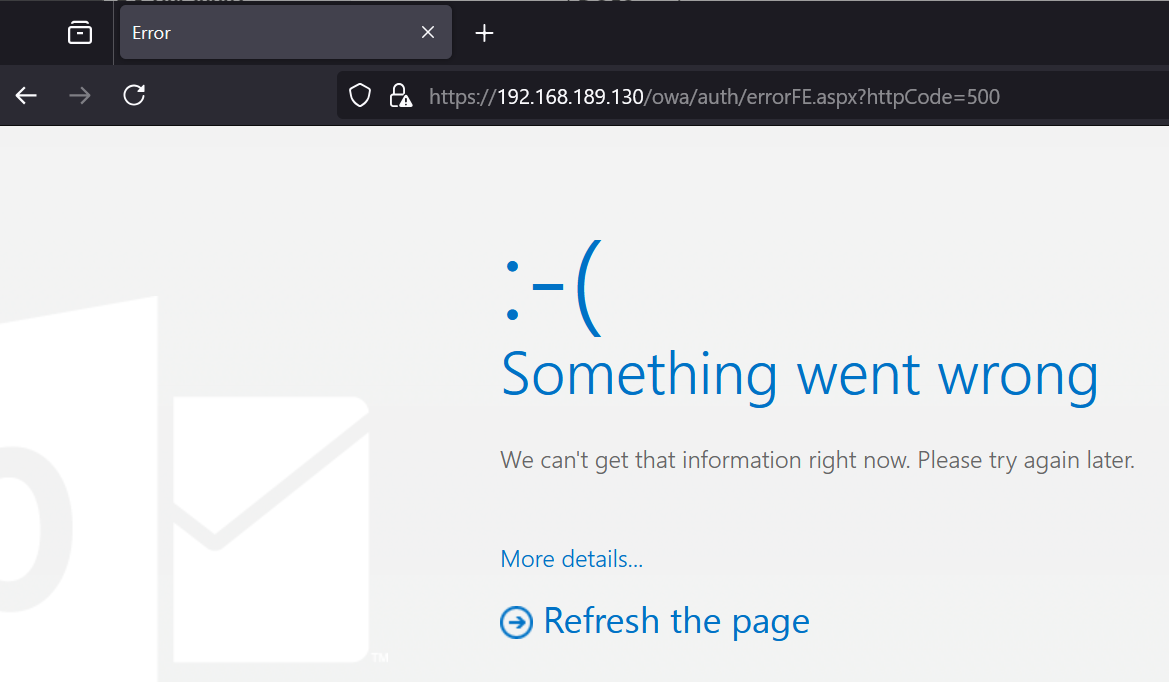Go back using the back arrow
Image resolution: width=1169 pixels, height=682 pixels.
coord(26,96)
